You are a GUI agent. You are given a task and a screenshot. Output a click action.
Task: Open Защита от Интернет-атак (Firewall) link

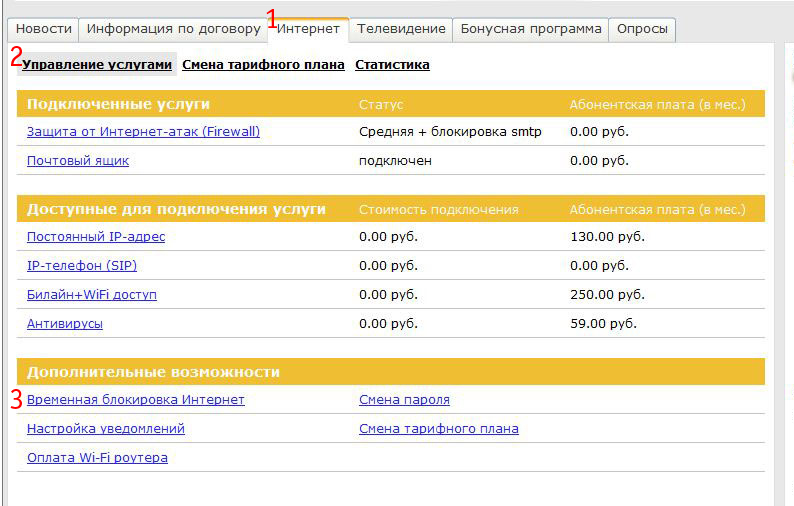(x=143, y=132)
